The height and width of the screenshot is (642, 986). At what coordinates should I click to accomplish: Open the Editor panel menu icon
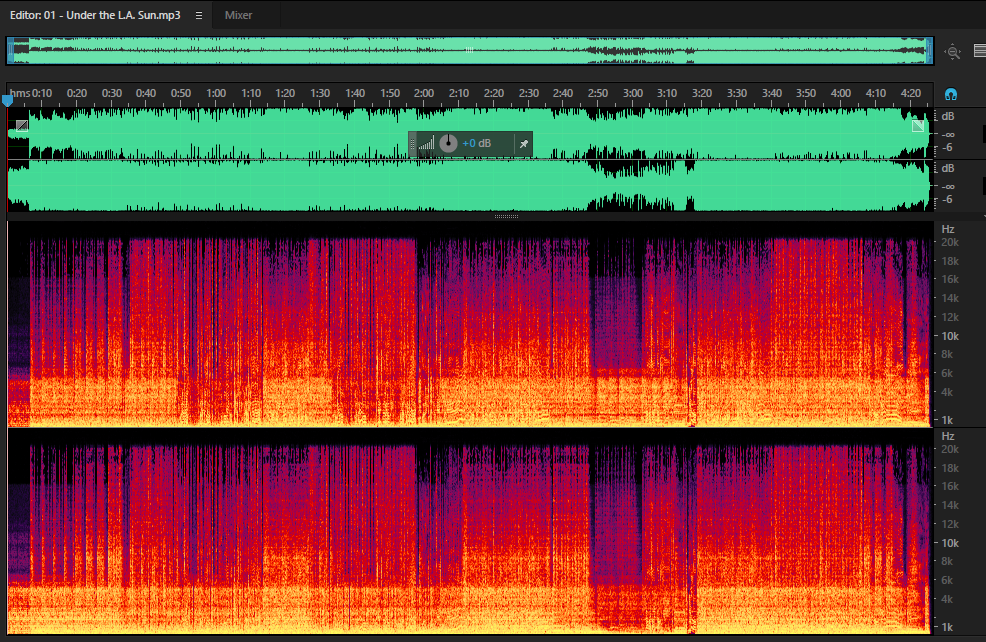(x=199, y=15)
